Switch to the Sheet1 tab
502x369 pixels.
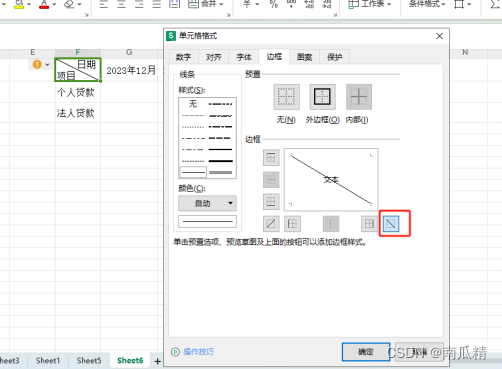point(48,361)
